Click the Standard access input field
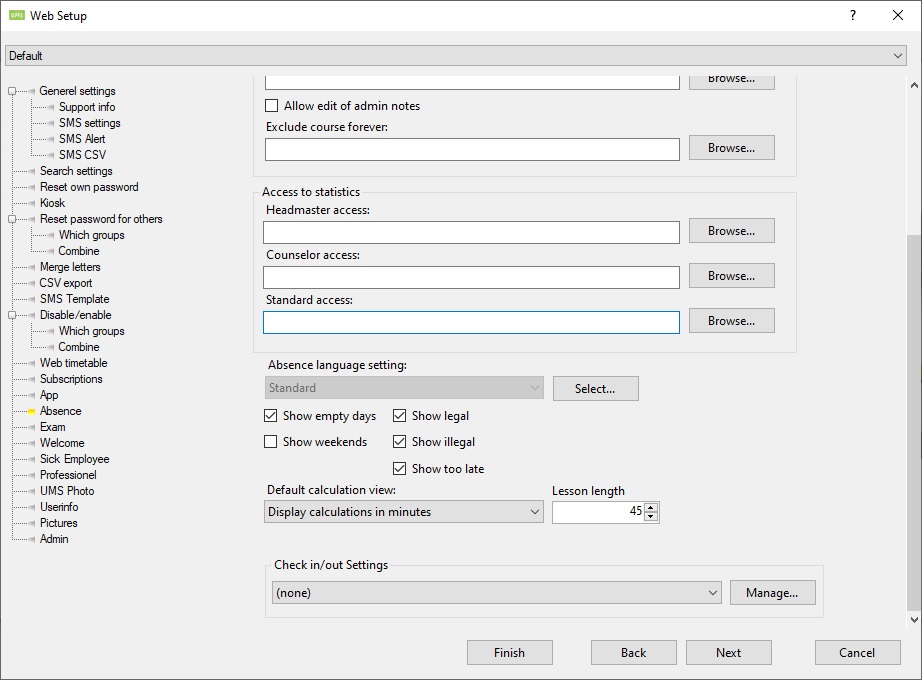 471,322
